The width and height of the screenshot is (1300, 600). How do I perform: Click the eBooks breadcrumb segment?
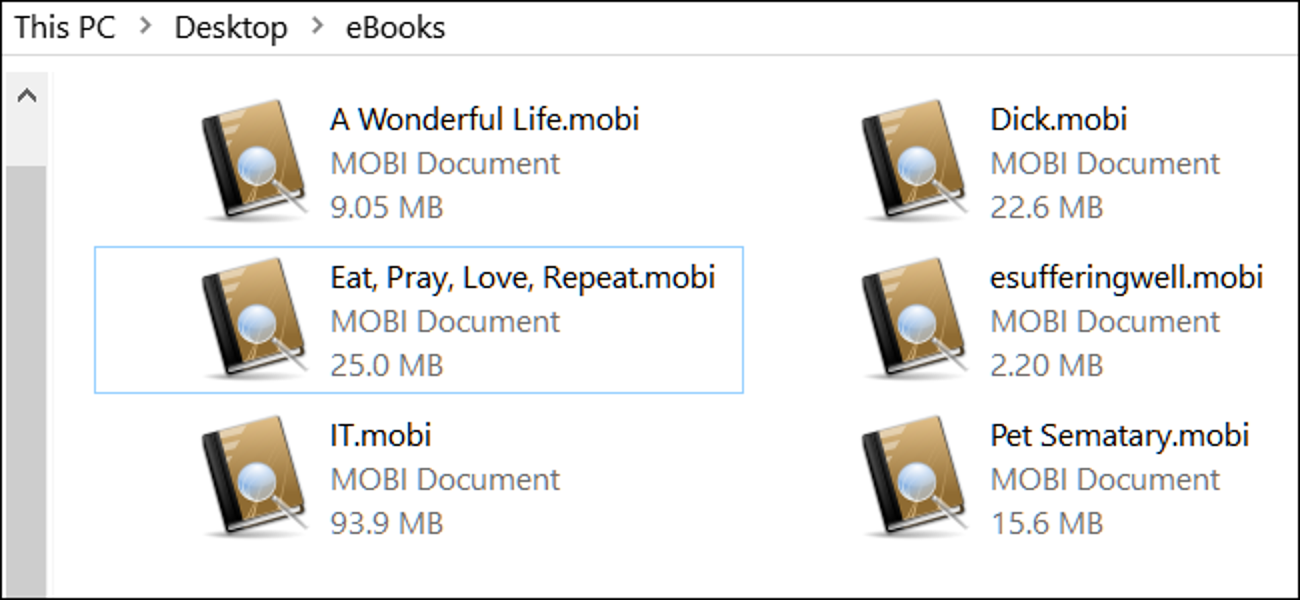395,27
